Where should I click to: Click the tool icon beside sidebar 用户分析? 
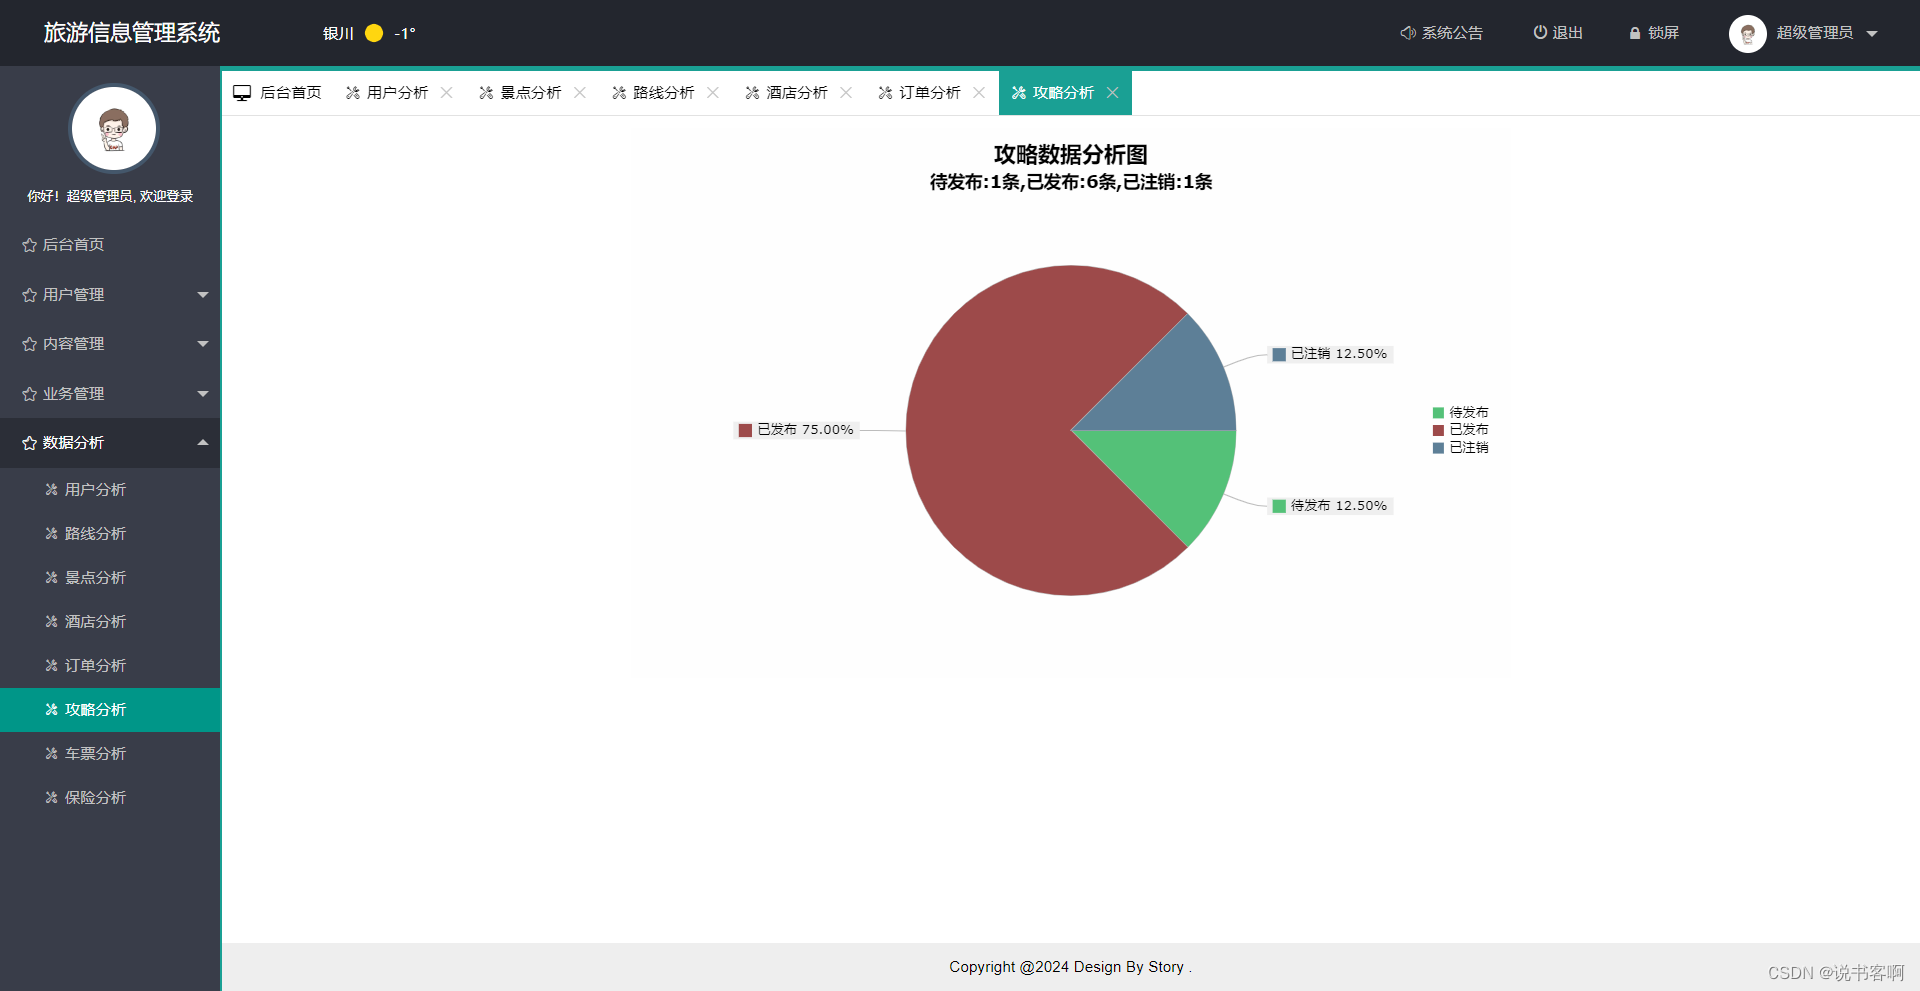pyautogui.click(x=51, y=490)
